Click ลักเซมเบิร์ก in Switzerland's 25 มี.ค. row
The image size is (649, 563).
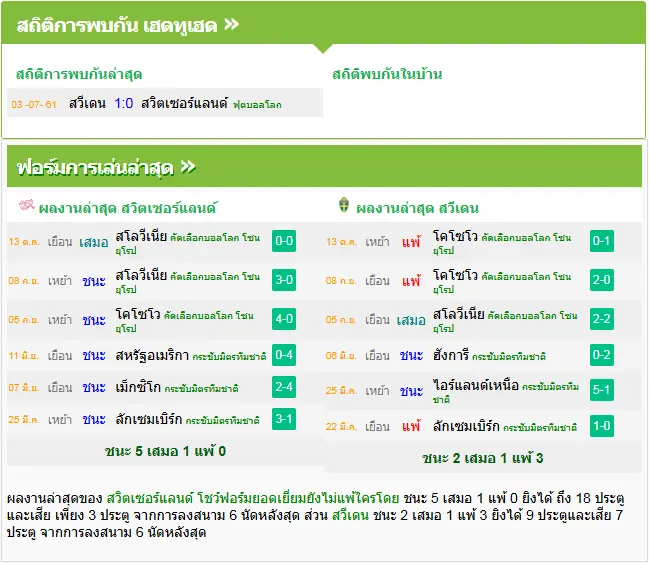149,419
